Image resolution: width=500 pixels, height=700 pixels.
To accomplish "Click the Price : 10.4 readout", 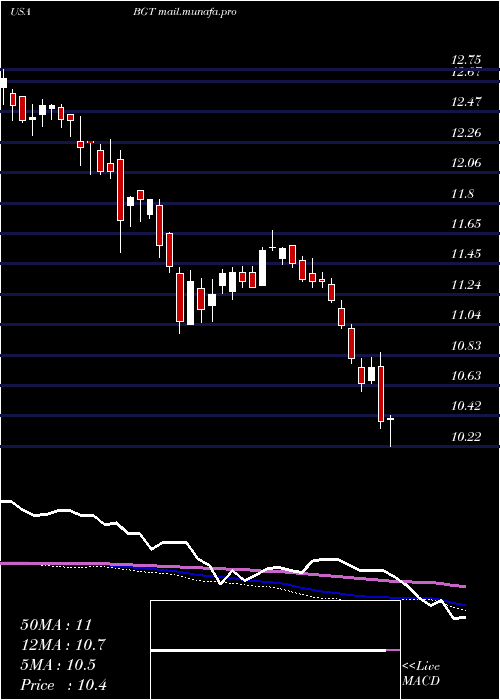I will click(x=64, y=685).
